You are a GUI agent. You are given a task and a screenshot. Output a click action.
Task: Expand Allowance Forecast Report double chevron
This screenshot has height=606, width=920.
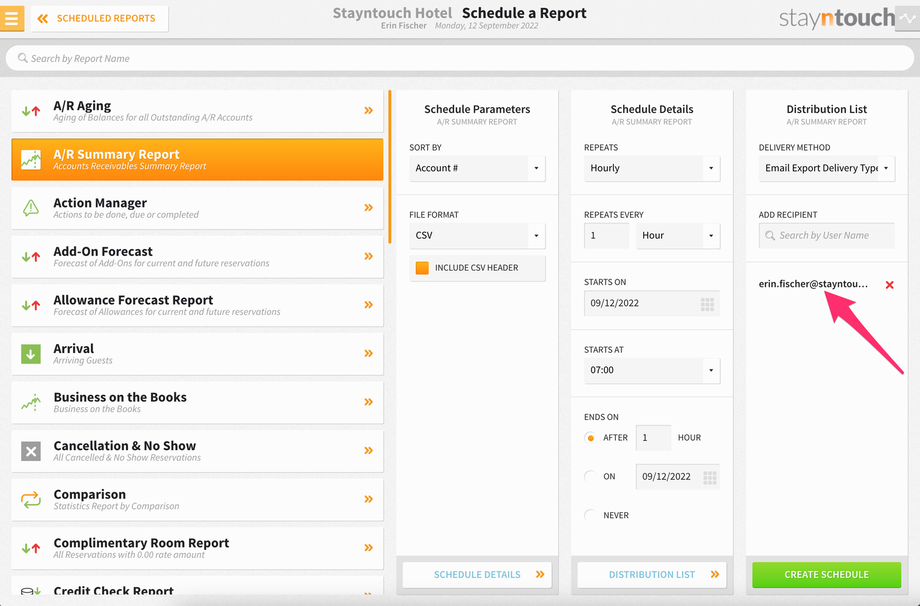tap(368, 305)
